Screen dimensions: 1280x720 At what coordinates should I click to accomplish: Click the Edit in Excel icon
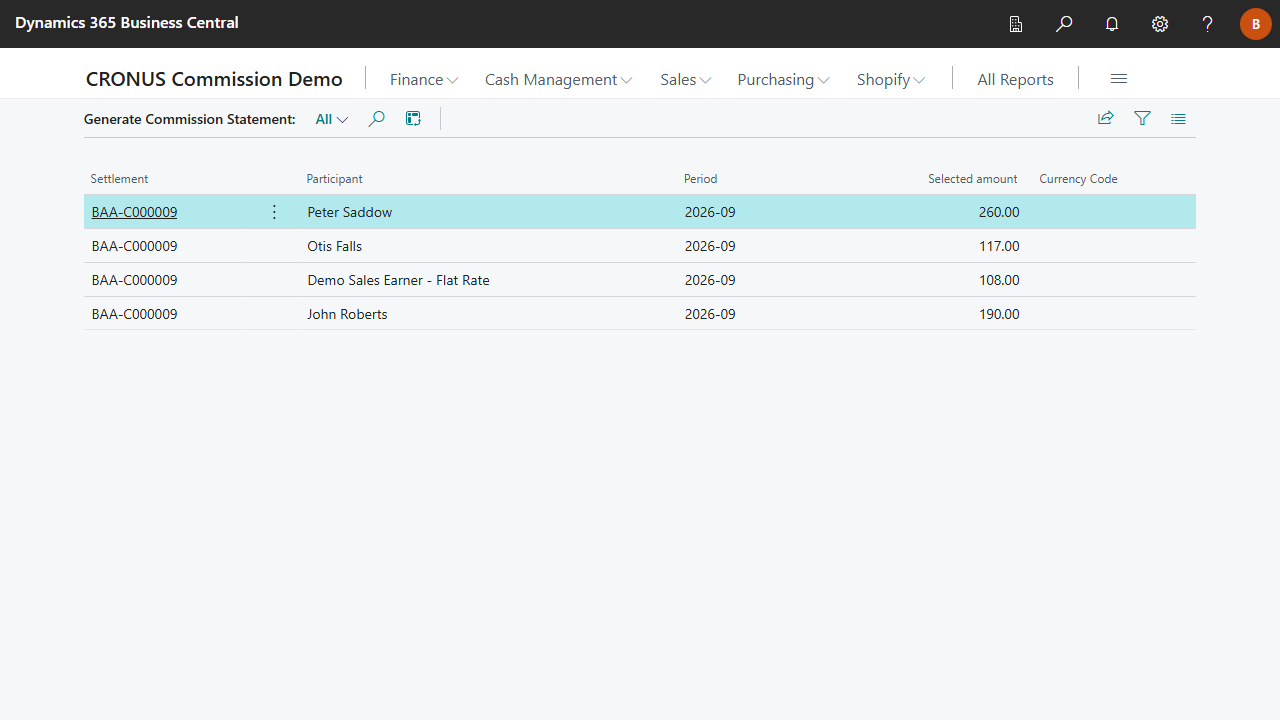[413, 119]
